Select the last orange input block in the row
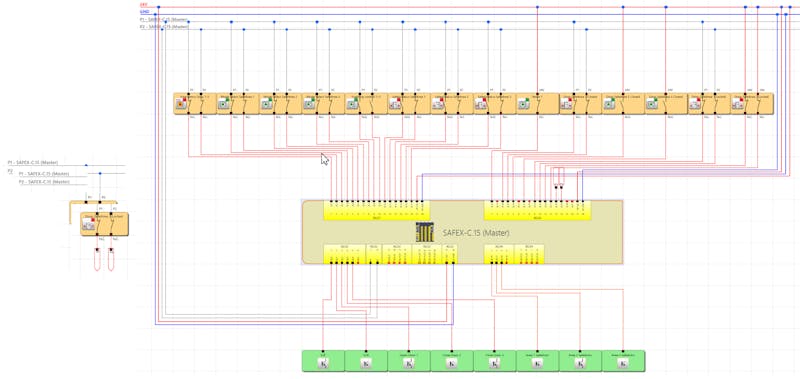The width and height of the screenshot is (800, 379). tap(752, 104)
